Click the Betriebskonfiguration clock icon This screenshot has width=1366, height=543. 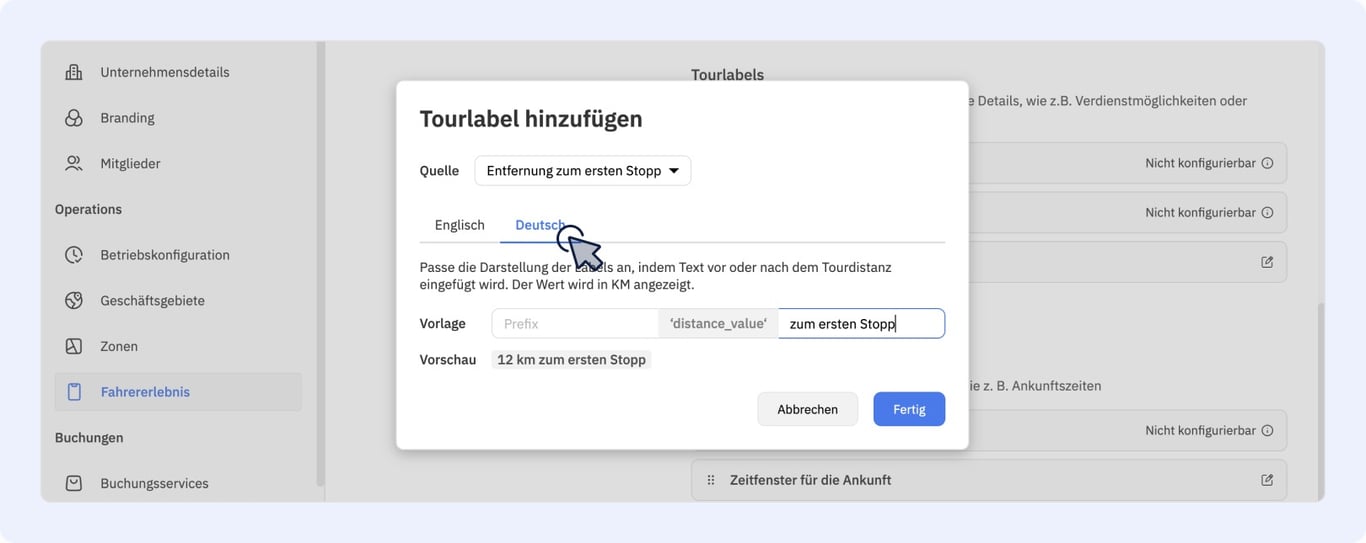[74, 255]
